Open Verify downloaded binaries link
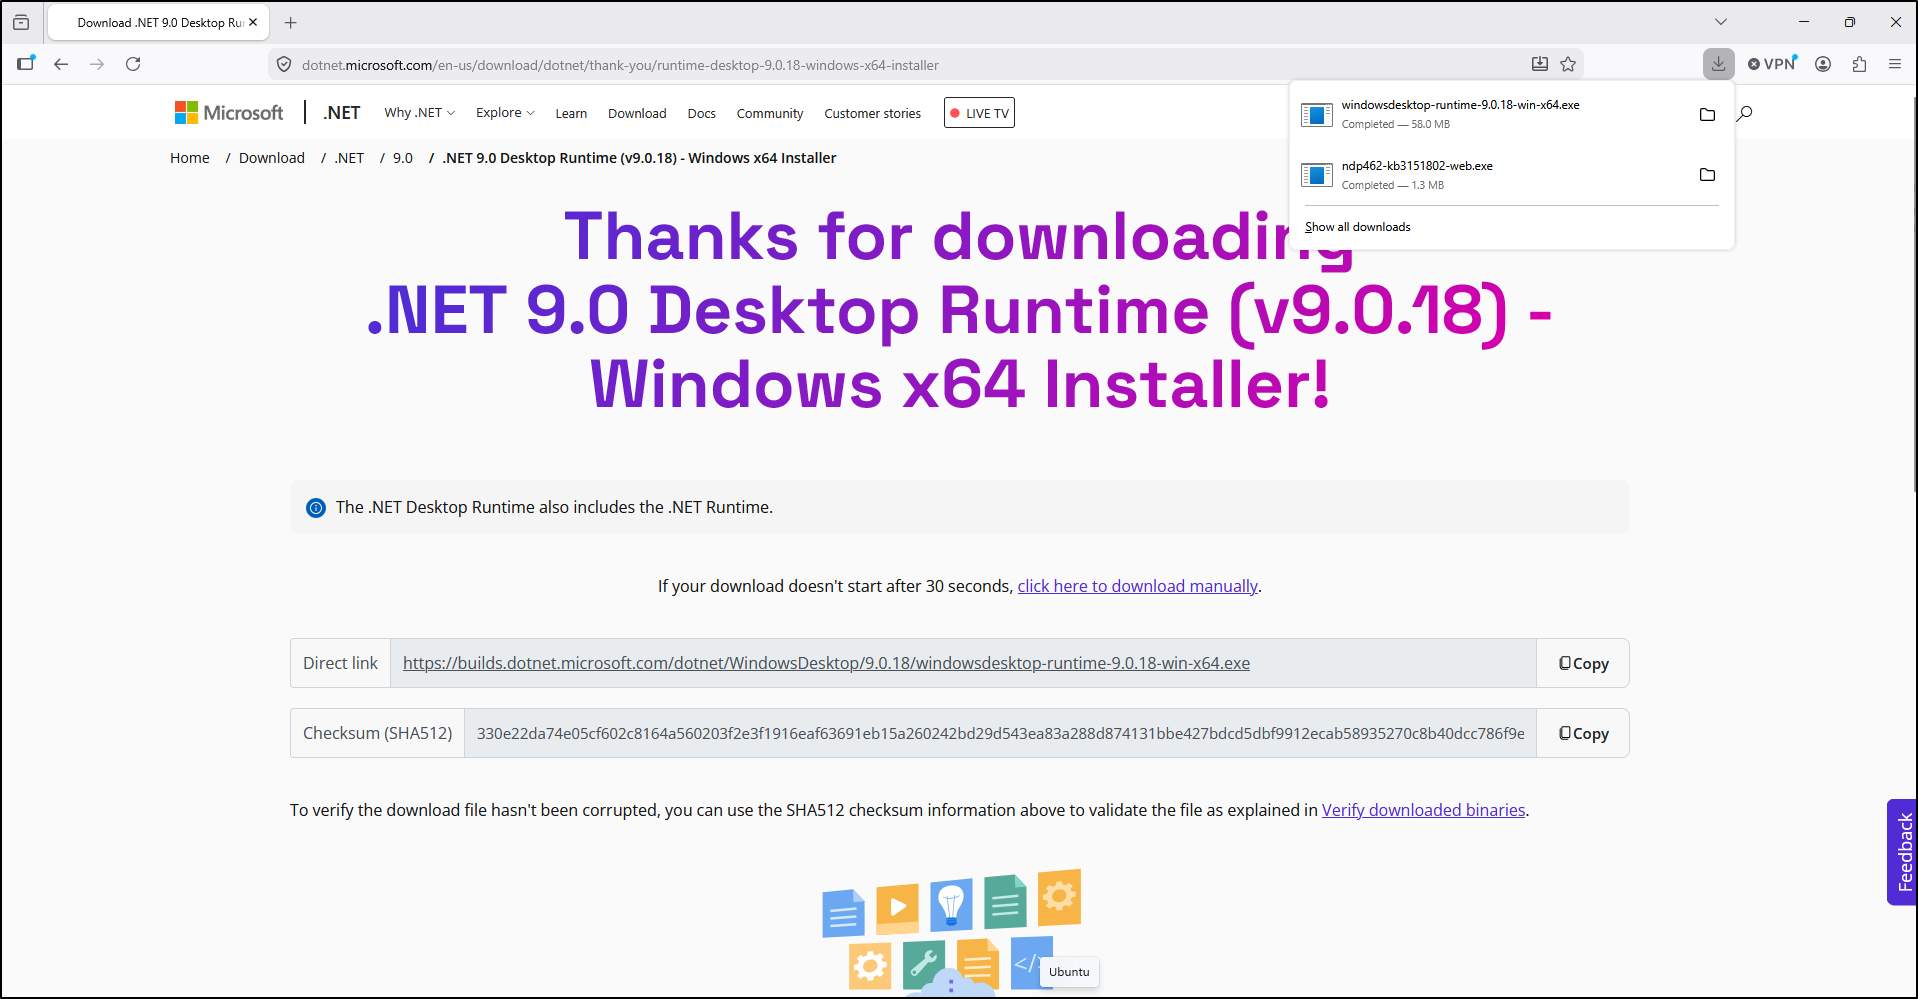Viewport: 1918px width, 999px height. (1423, 810)
